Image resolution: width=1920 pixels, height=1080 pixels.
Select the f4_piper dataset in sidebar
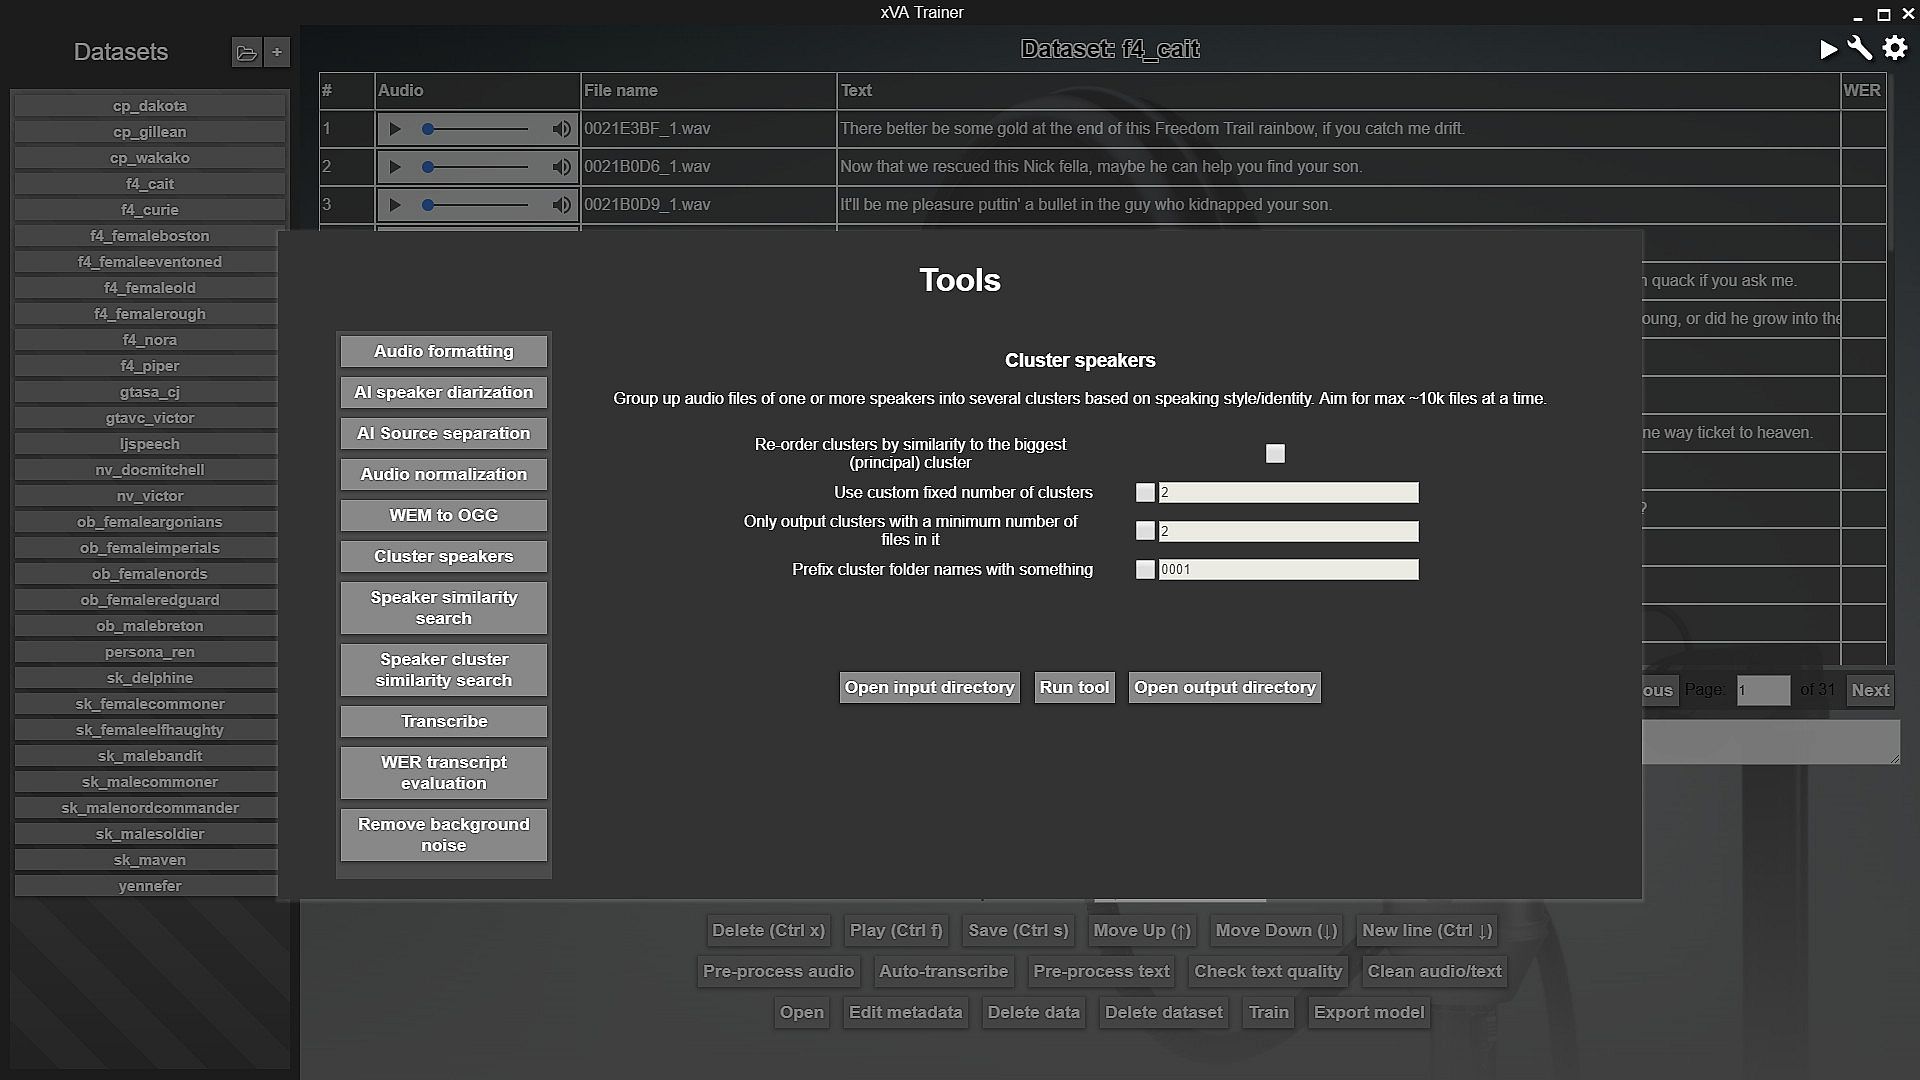pyautogui.click(x=150, y=366)
